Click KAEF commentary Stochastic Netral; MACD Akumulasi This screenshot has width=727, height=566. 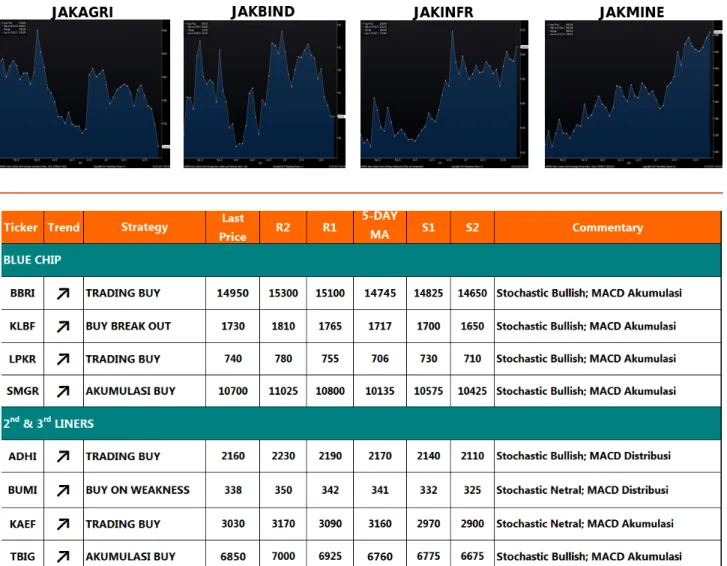[585, 524]
